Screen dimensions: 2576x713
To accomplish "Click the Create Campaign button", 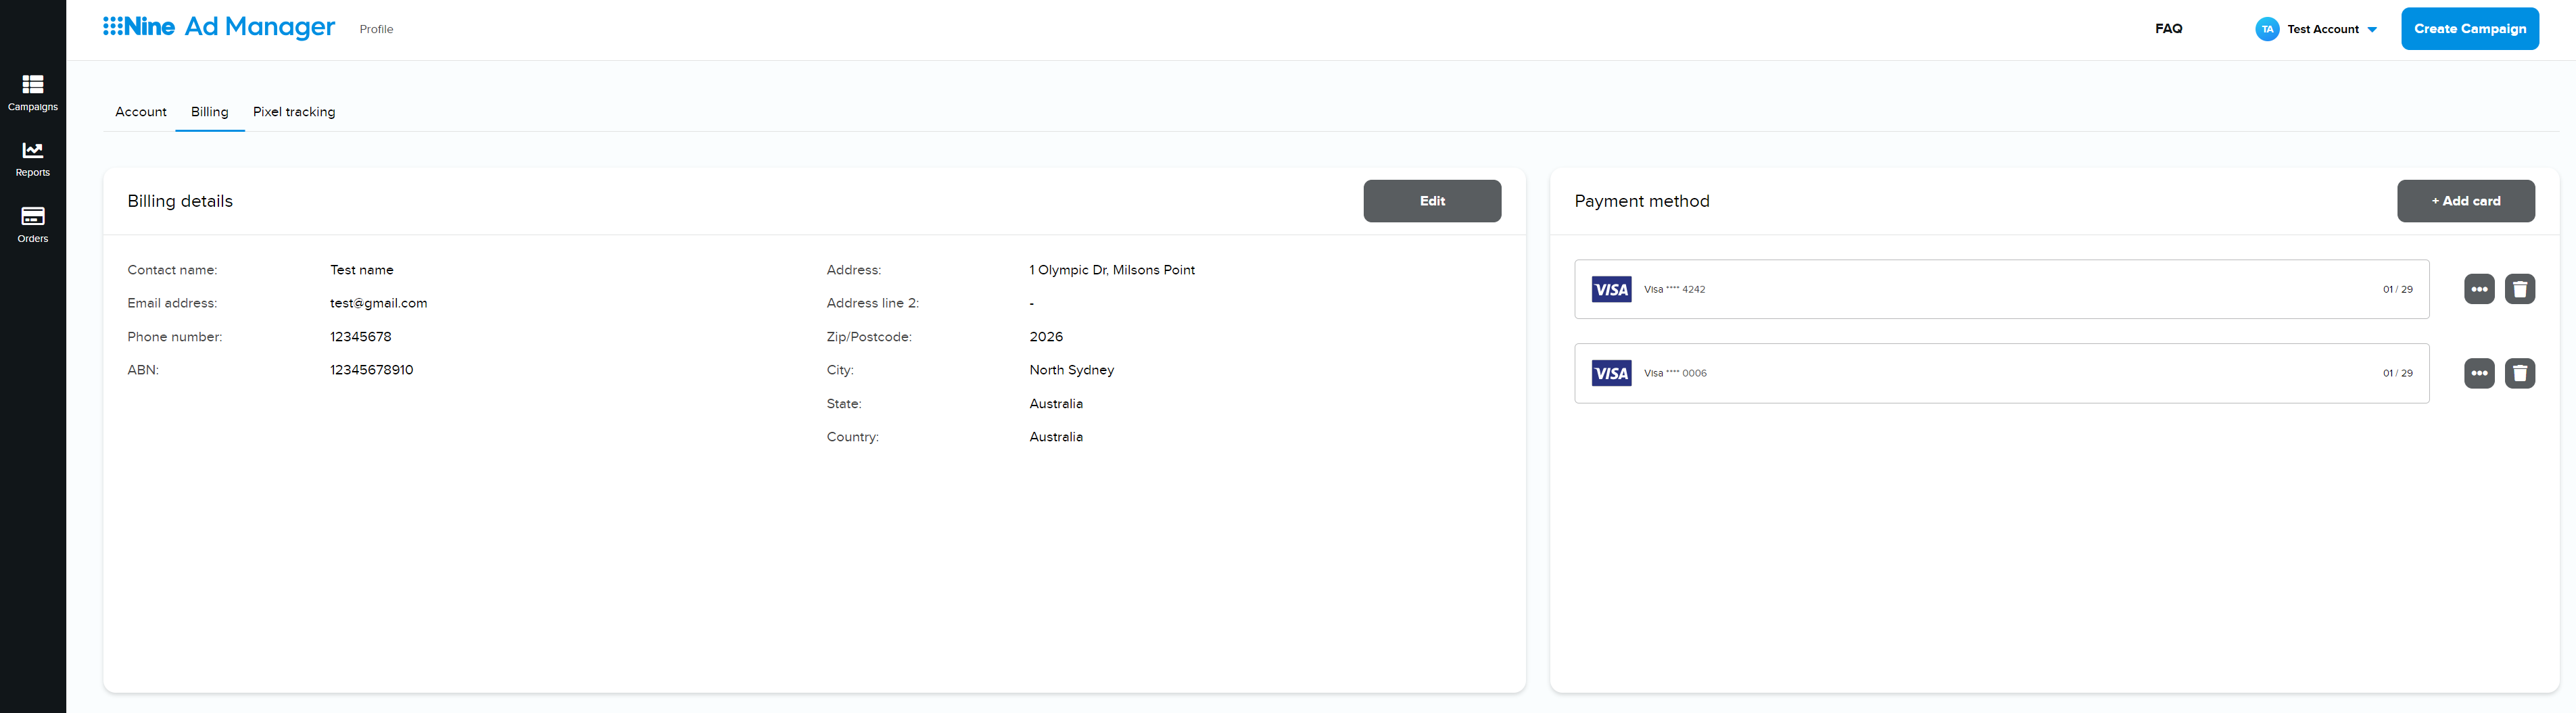I will pyautogui.click(x=2470, y=29).
